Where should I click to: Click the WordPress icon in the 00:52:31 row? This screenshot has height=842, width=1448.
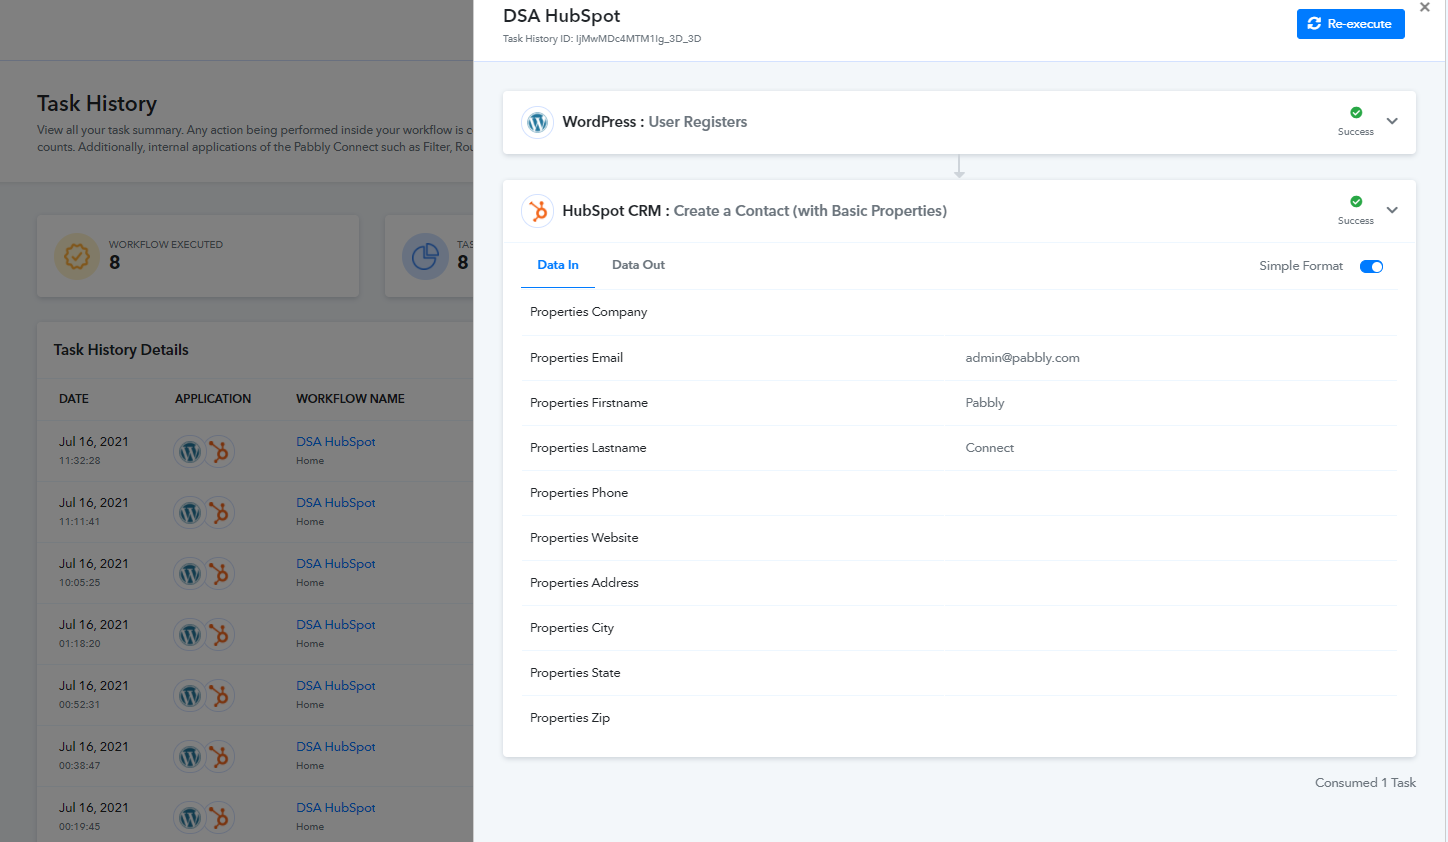coord(190,696)
